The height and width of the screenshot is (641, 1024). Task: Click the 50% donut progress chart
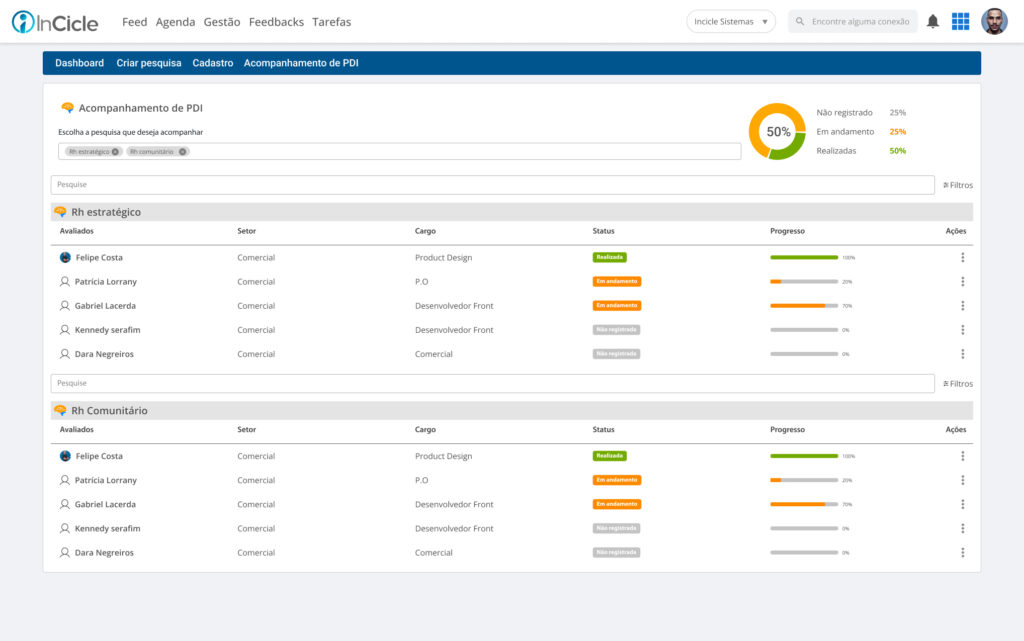click(777, 131)
